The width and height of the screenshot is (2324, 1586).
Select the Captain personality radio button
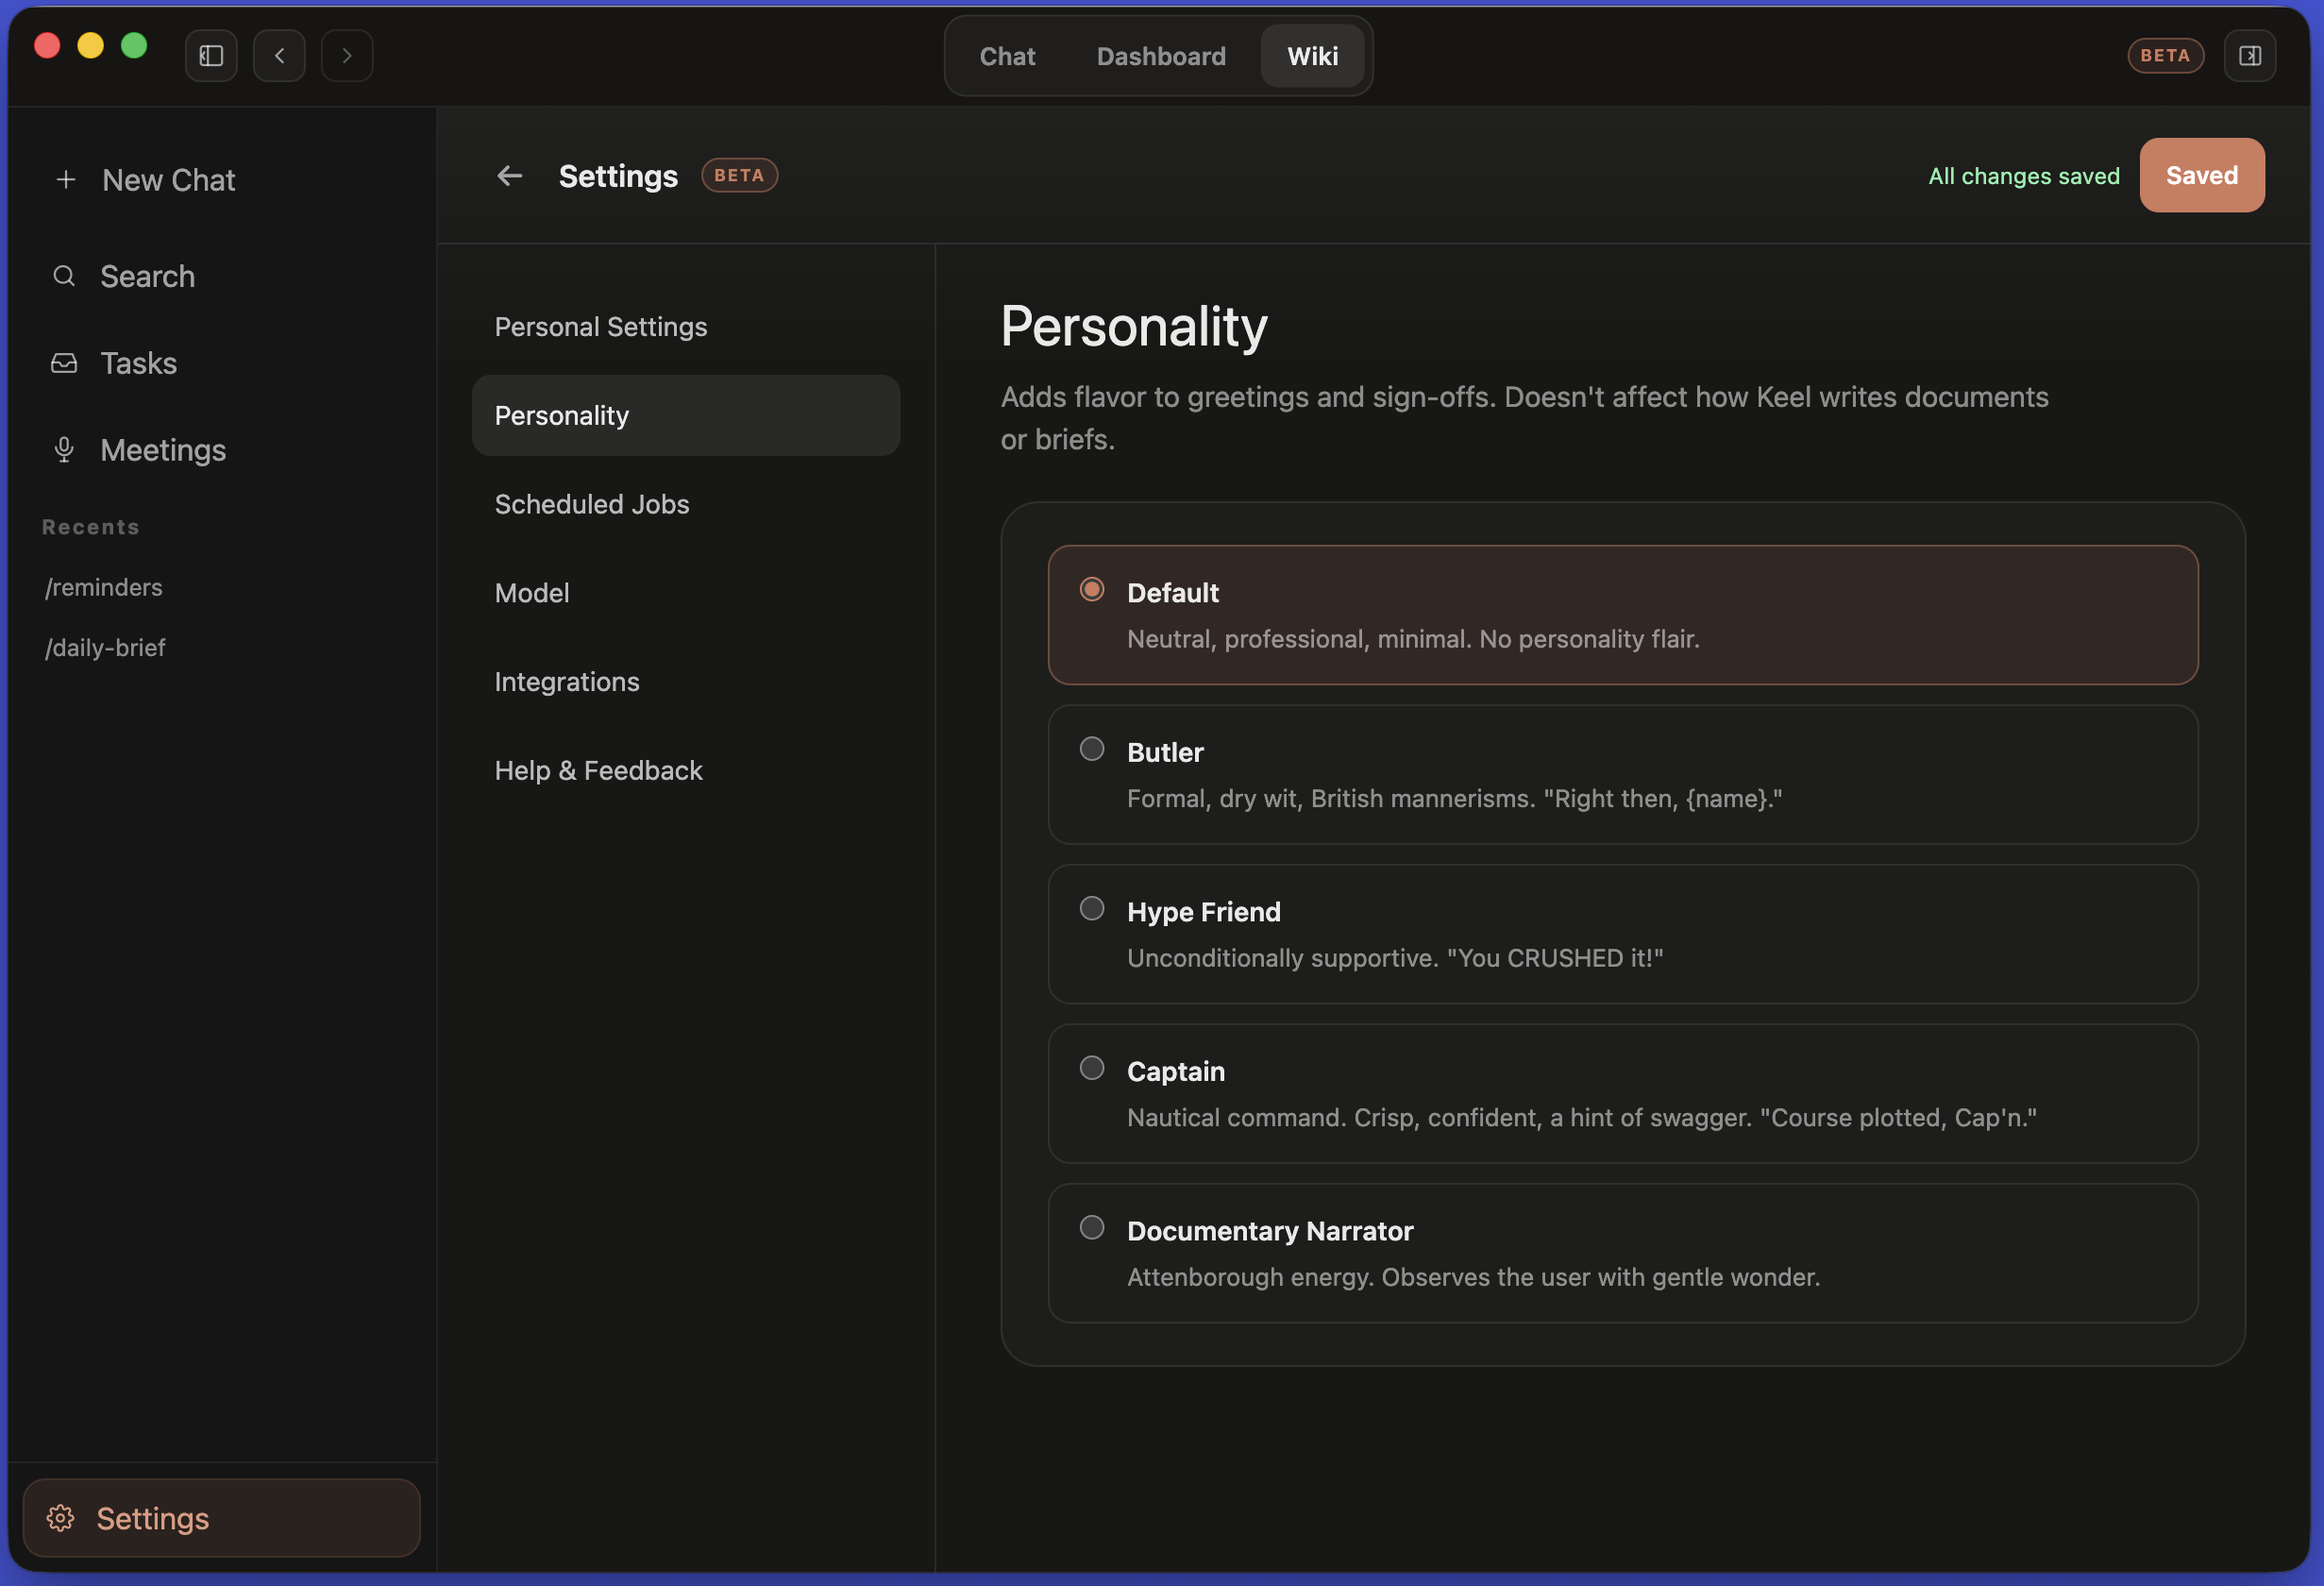point(1092,1068)
